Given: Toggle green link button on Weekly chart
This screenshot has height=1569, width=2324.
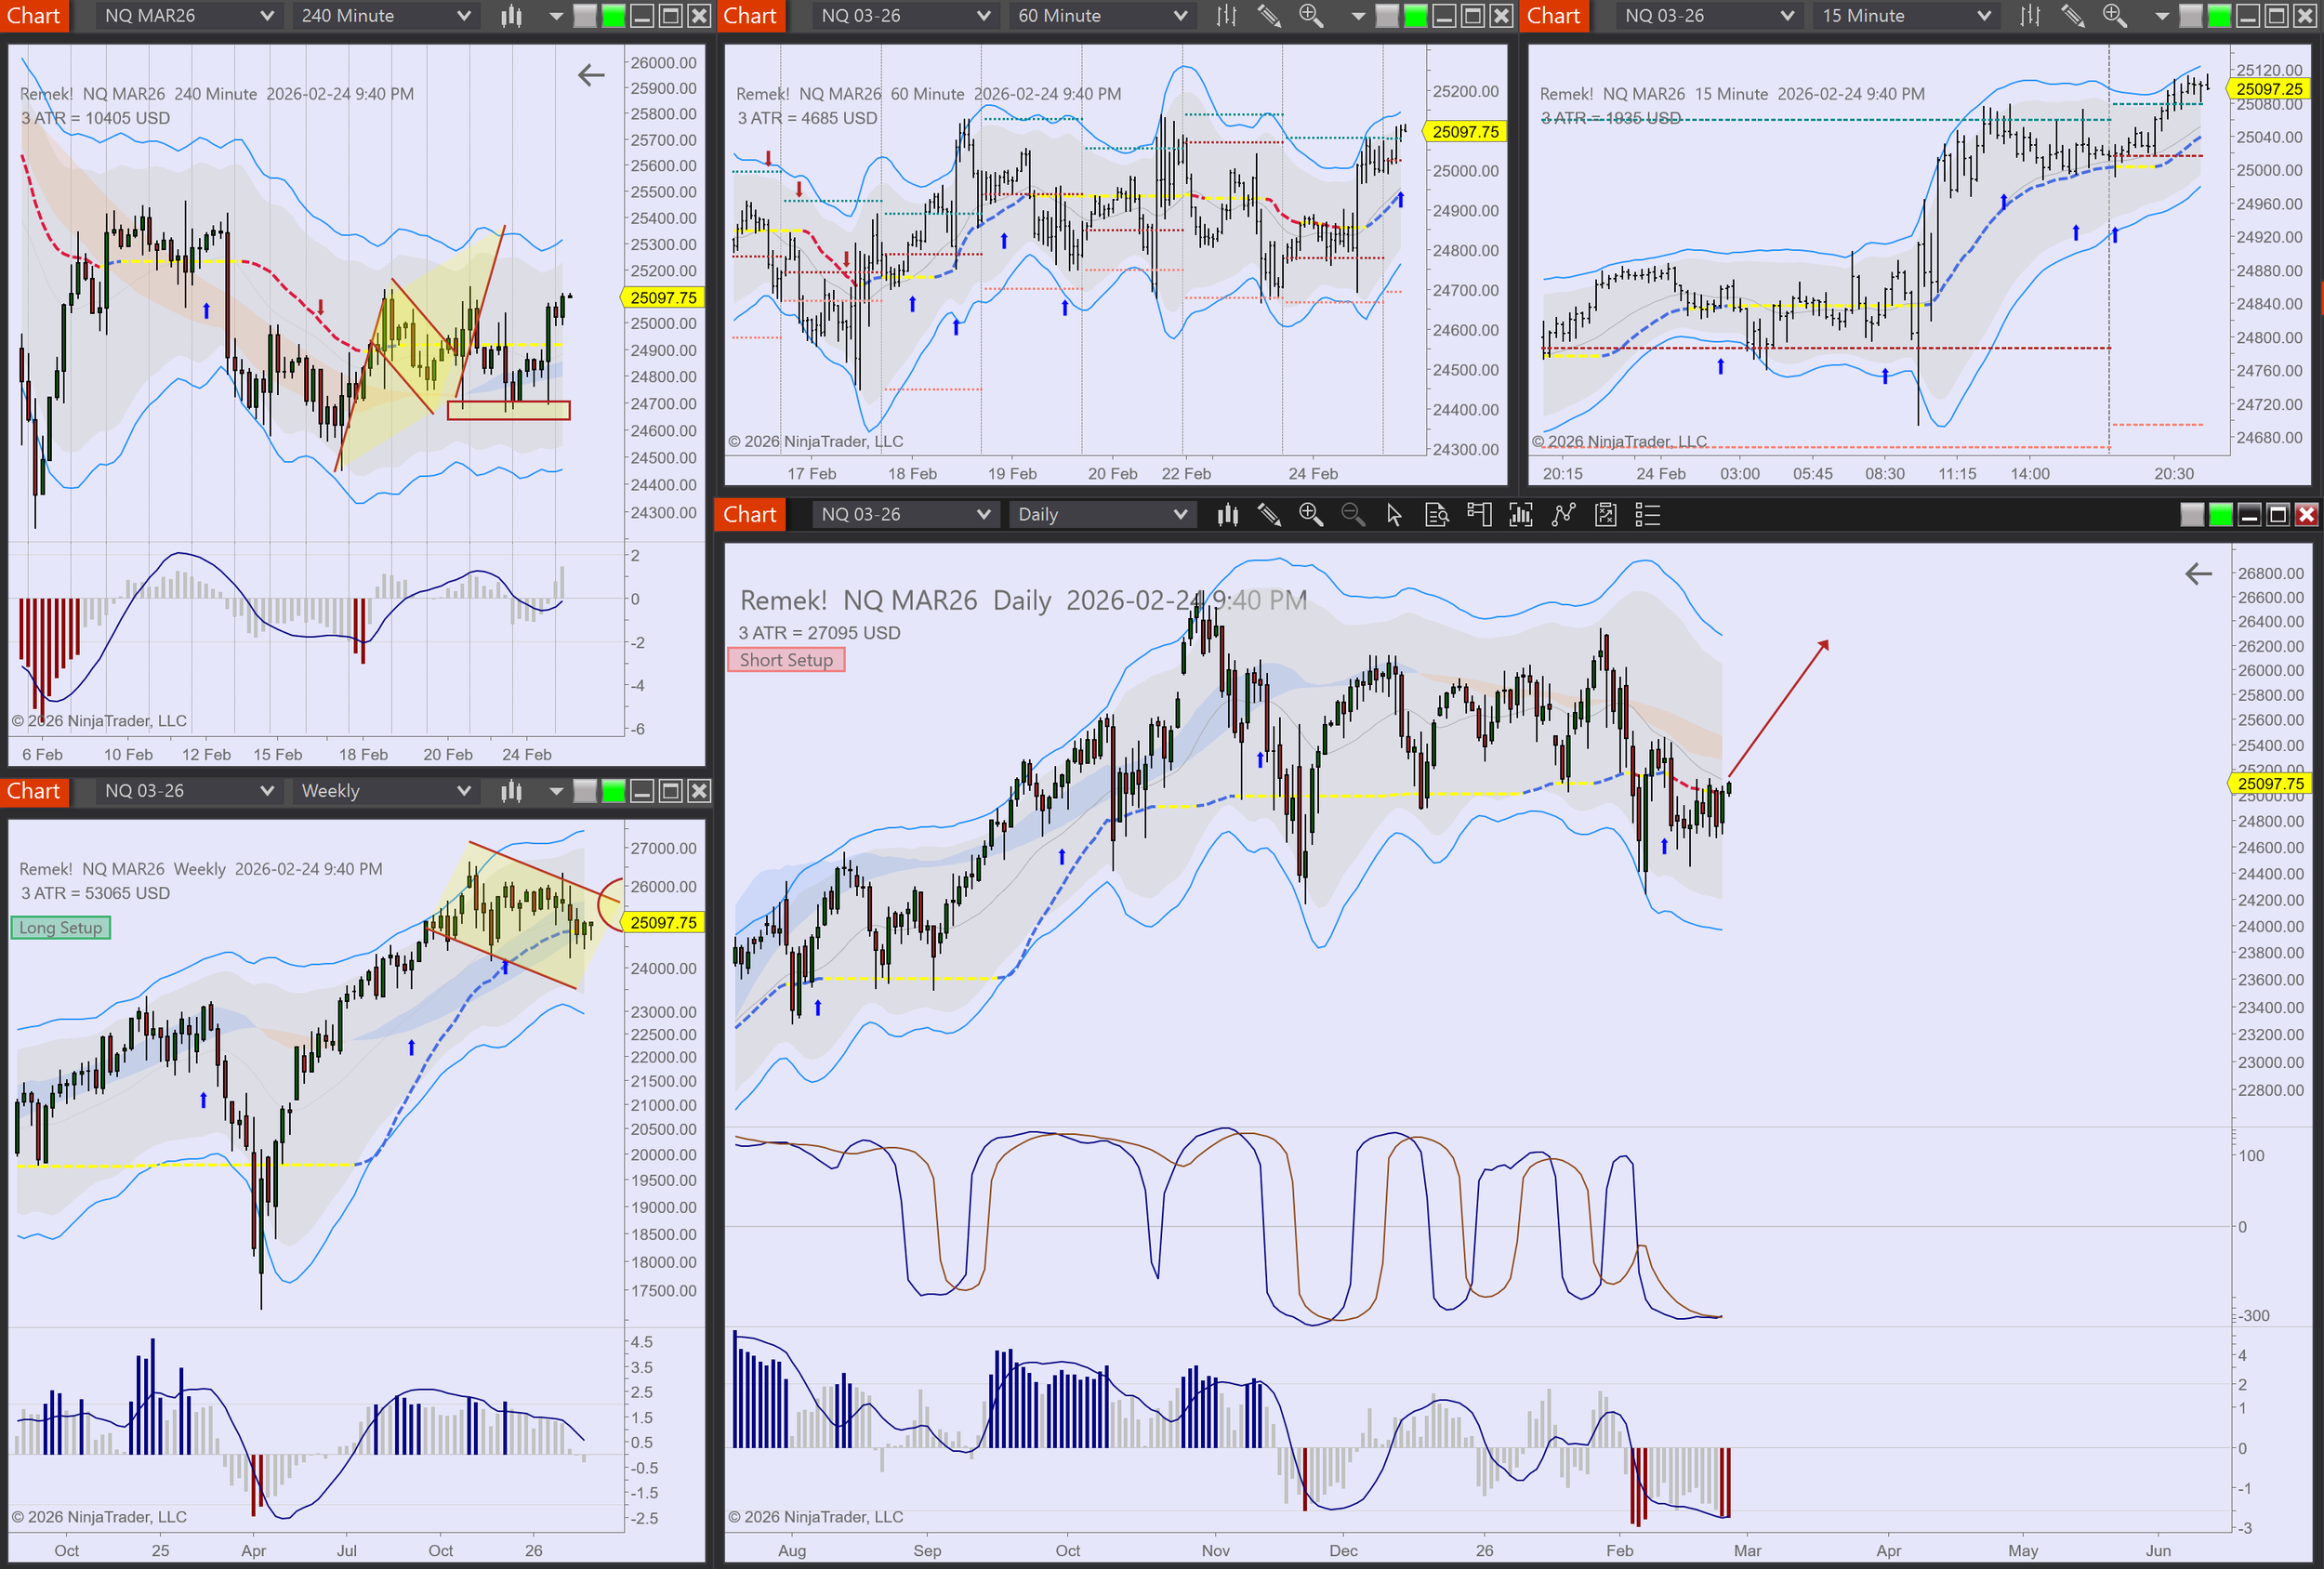Looking at the screenshot, I should click(613, 791).
